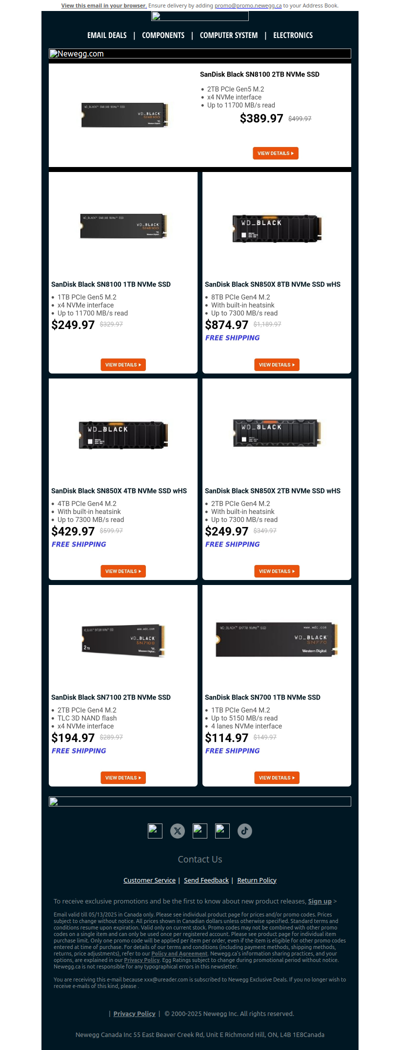
Task: Go to the COMPONENTS menu item
Action: (x=163, y=35)
